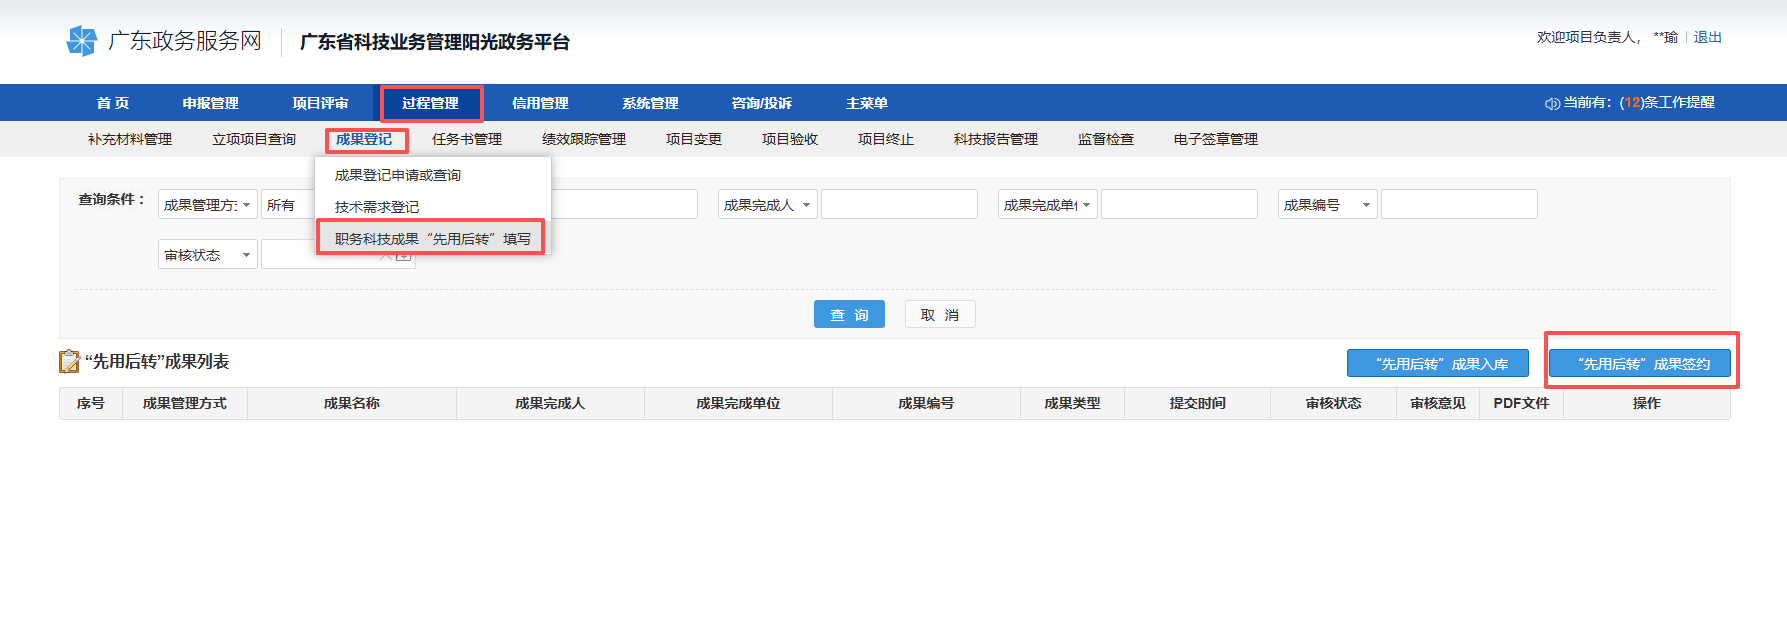Focus the 成果完成人 text input
Image resolution: width=1787 pixels, height=630 pixels.
[899, 204]
